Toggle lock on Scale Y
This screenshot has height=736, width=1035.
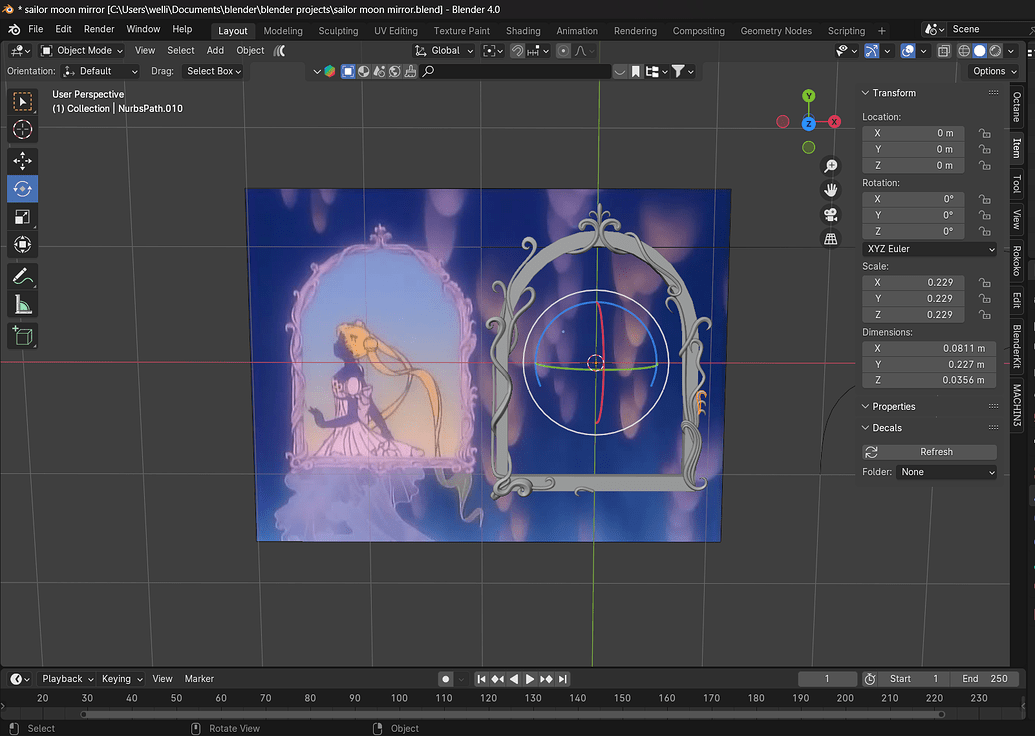click(x=984, y=298)
